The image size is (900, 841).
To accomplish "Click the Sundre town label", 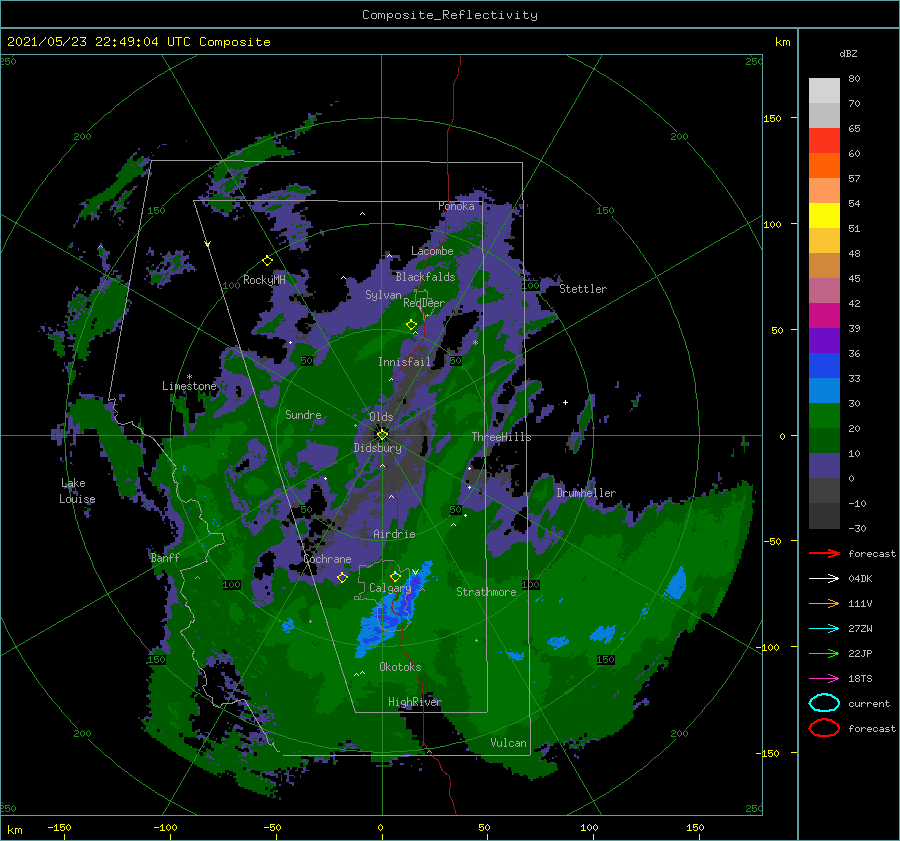I will pyautogui.click(x=303, y=414).
